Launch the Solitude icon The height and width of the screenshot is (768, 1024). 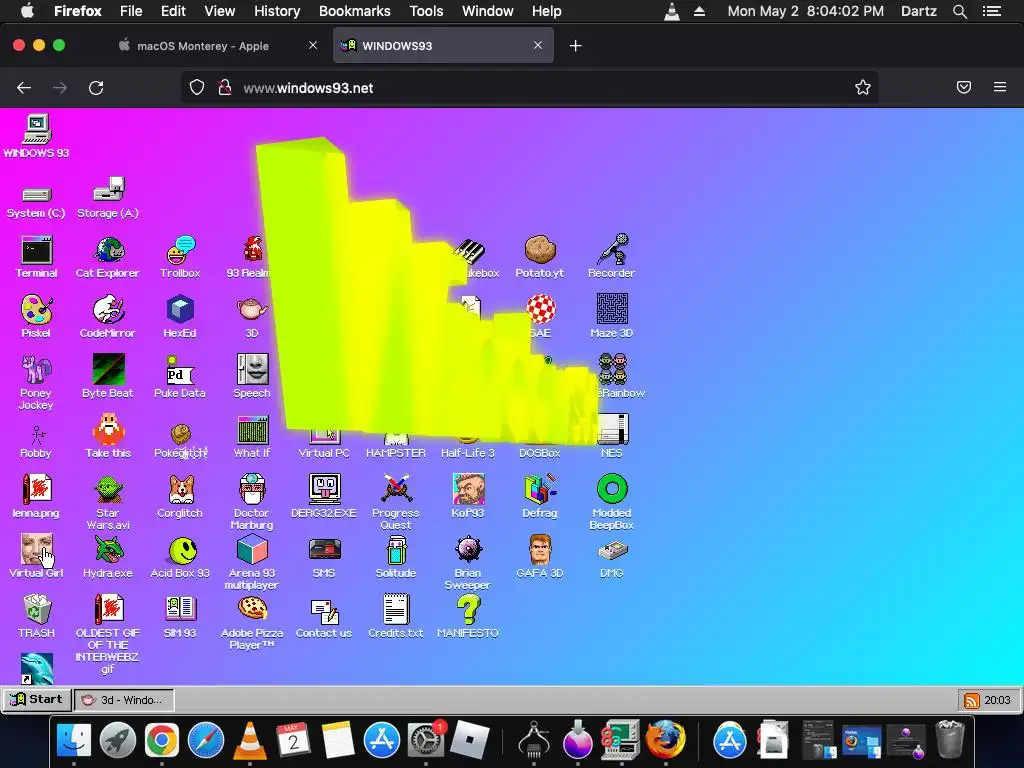396,557
